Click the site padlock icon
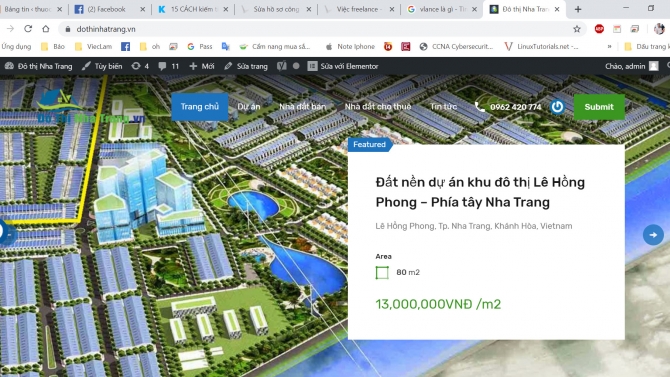 67,29
